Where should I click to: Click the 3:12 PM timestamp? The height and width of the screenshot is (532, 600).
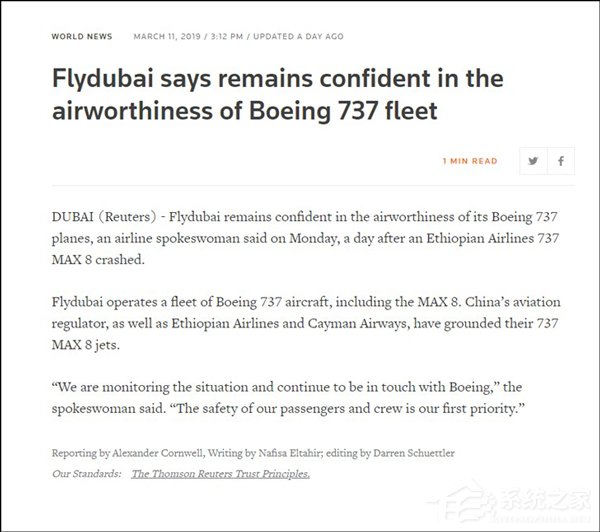tap(224, 36)
